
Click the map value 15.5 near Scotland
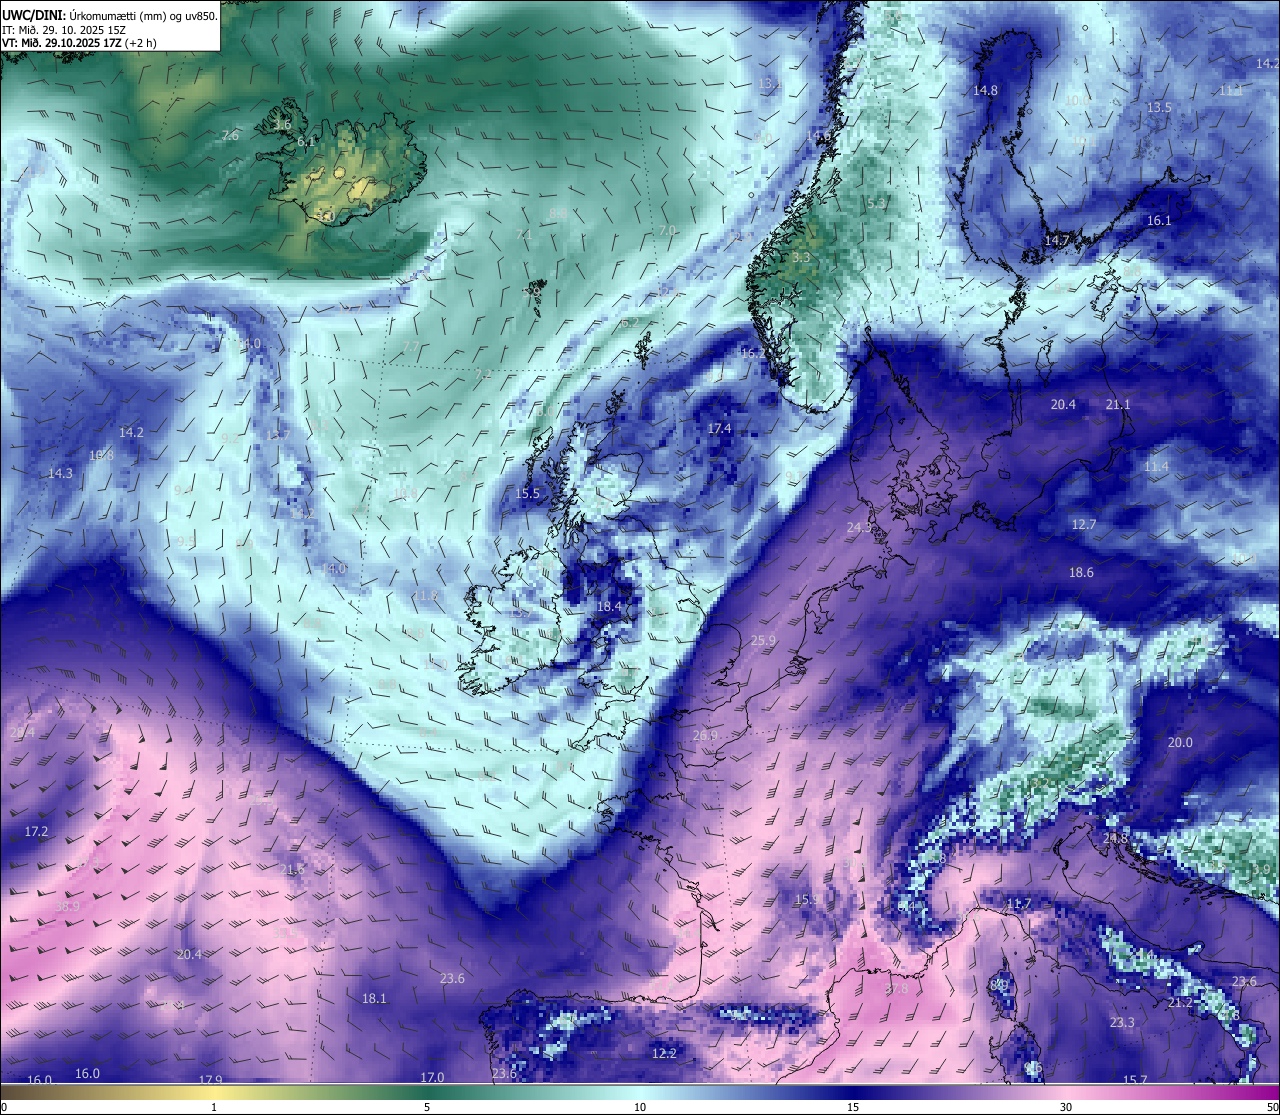pos(528,494)
